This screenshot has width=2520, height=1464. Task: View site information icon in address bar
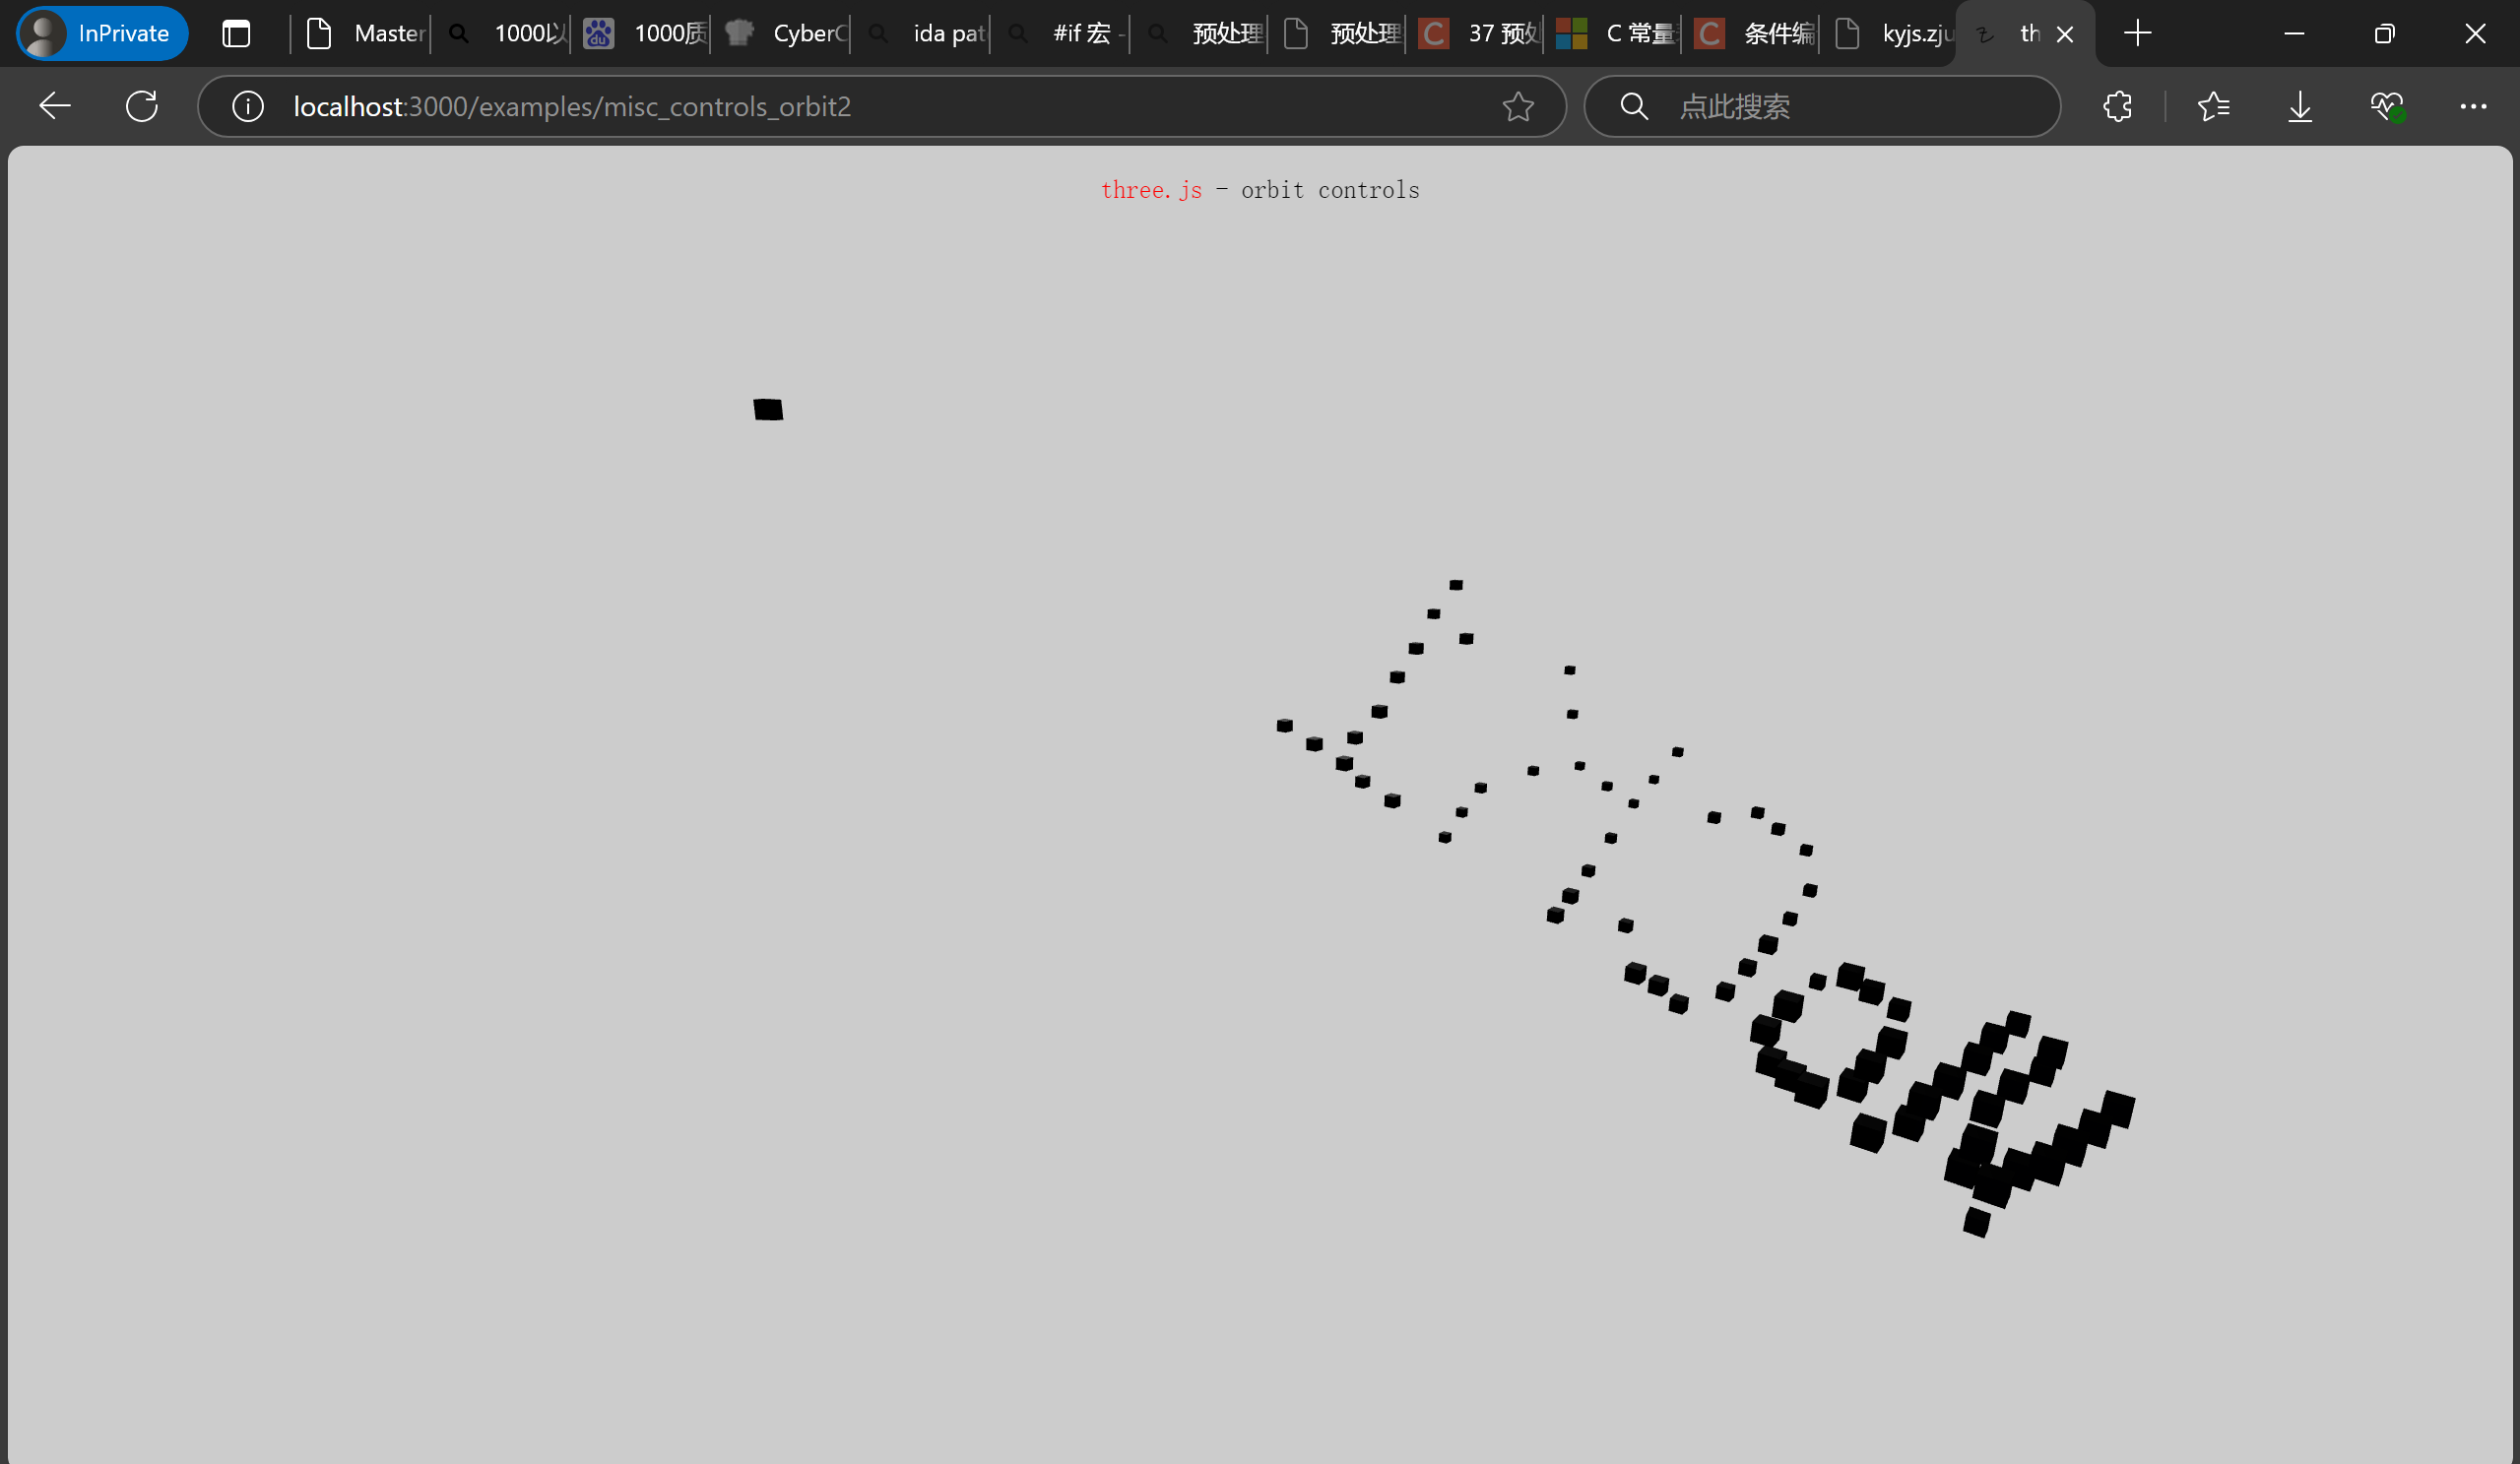point(248,106)
